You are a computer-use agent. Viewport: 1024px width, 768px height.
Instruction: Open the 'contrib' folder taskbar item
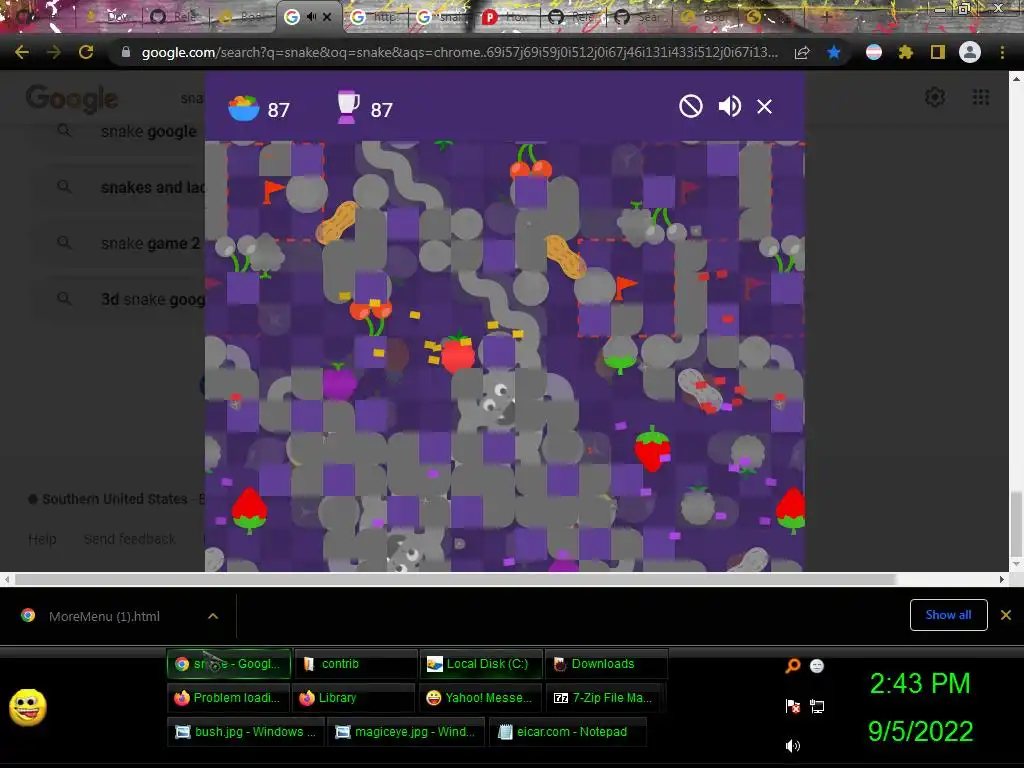(355, 664)
